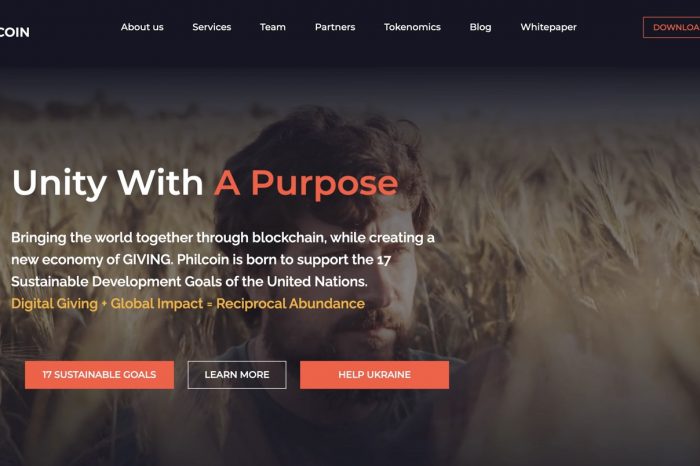Click the orange 'A Purpose' heading text

306,183
